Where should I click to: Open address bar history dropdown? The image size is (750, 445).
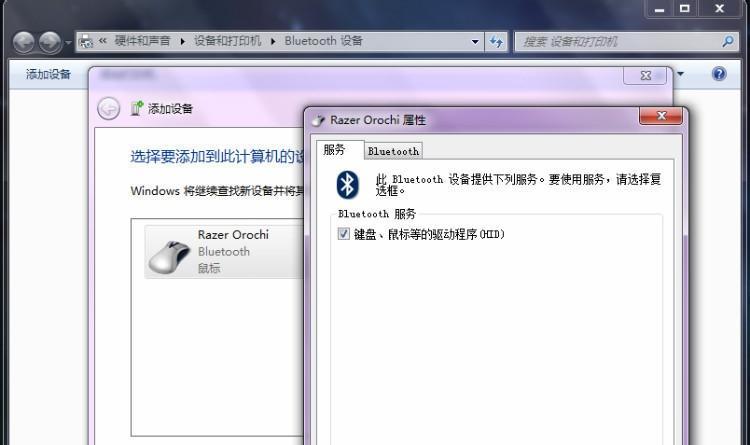475,42
